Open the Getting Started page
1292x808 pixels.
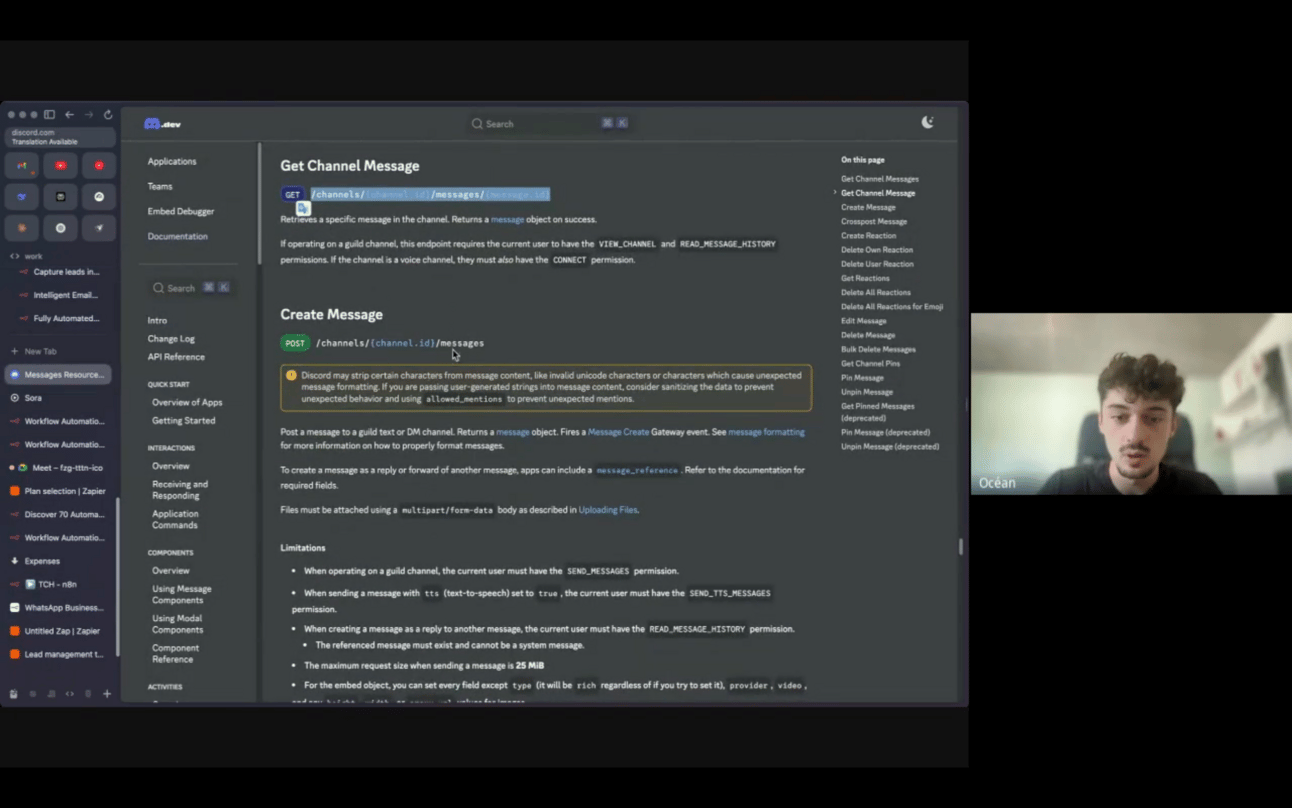[x=183, y=420]
